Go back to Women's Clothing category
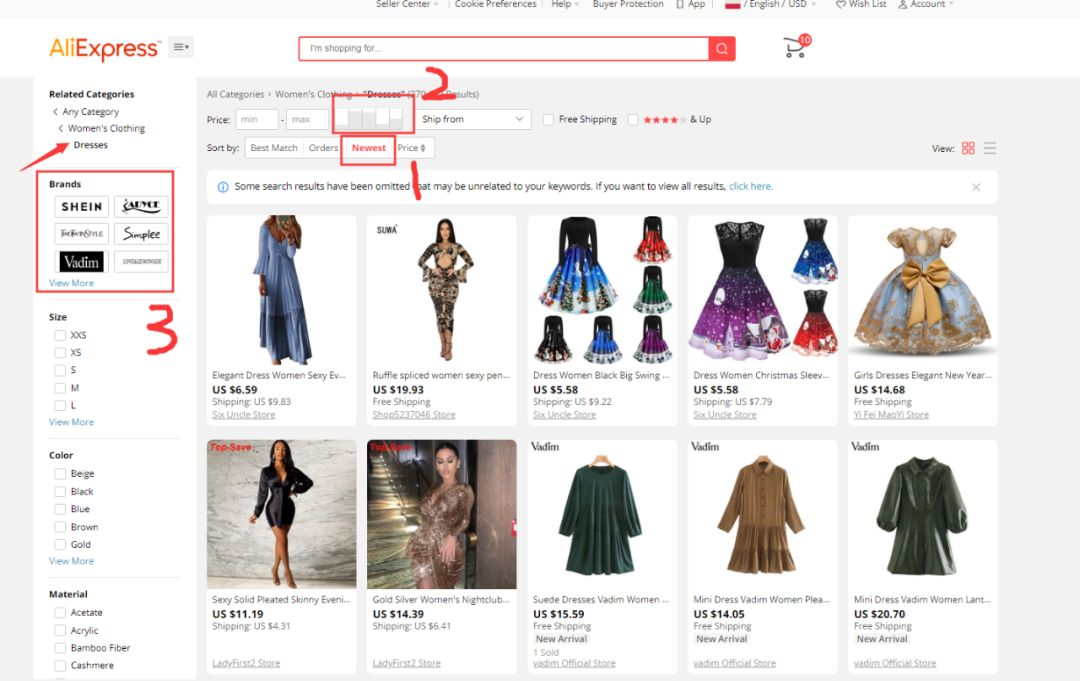Image resolution: width=1080 pixels, height=681 pixels. [x=106, y=128]
